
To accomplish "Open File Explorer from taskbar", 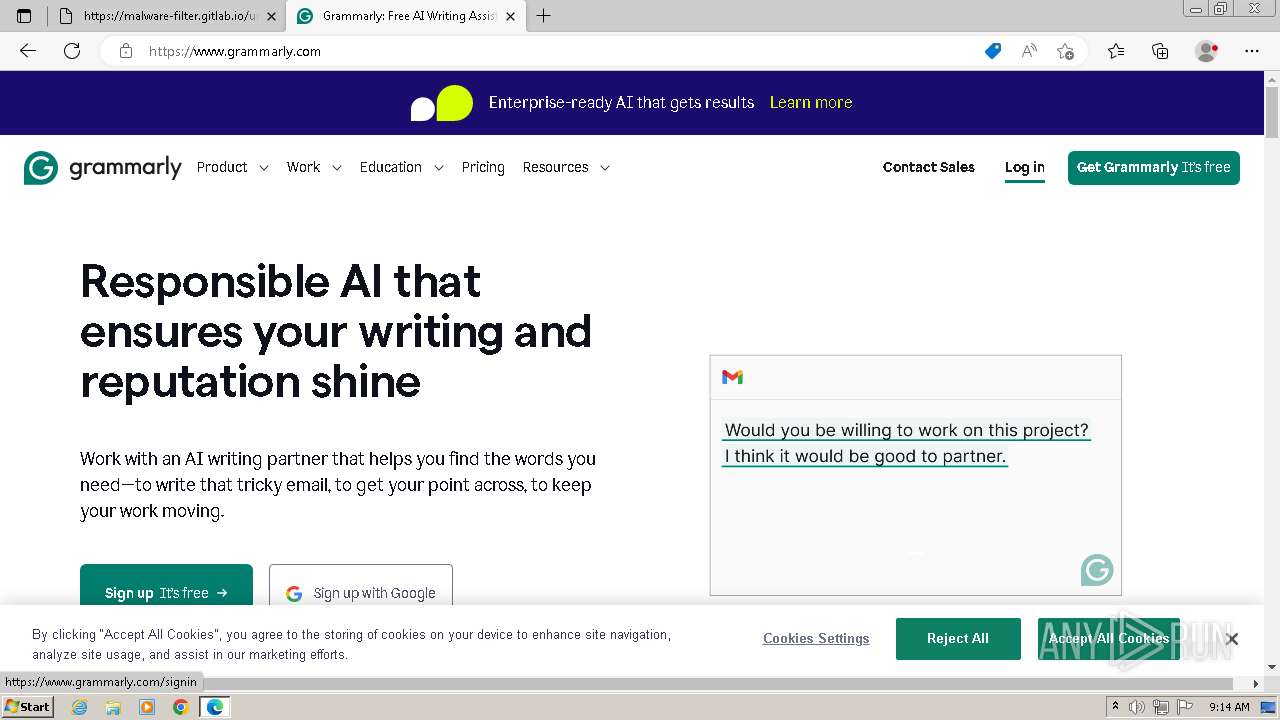I will (x=113, y=707).
